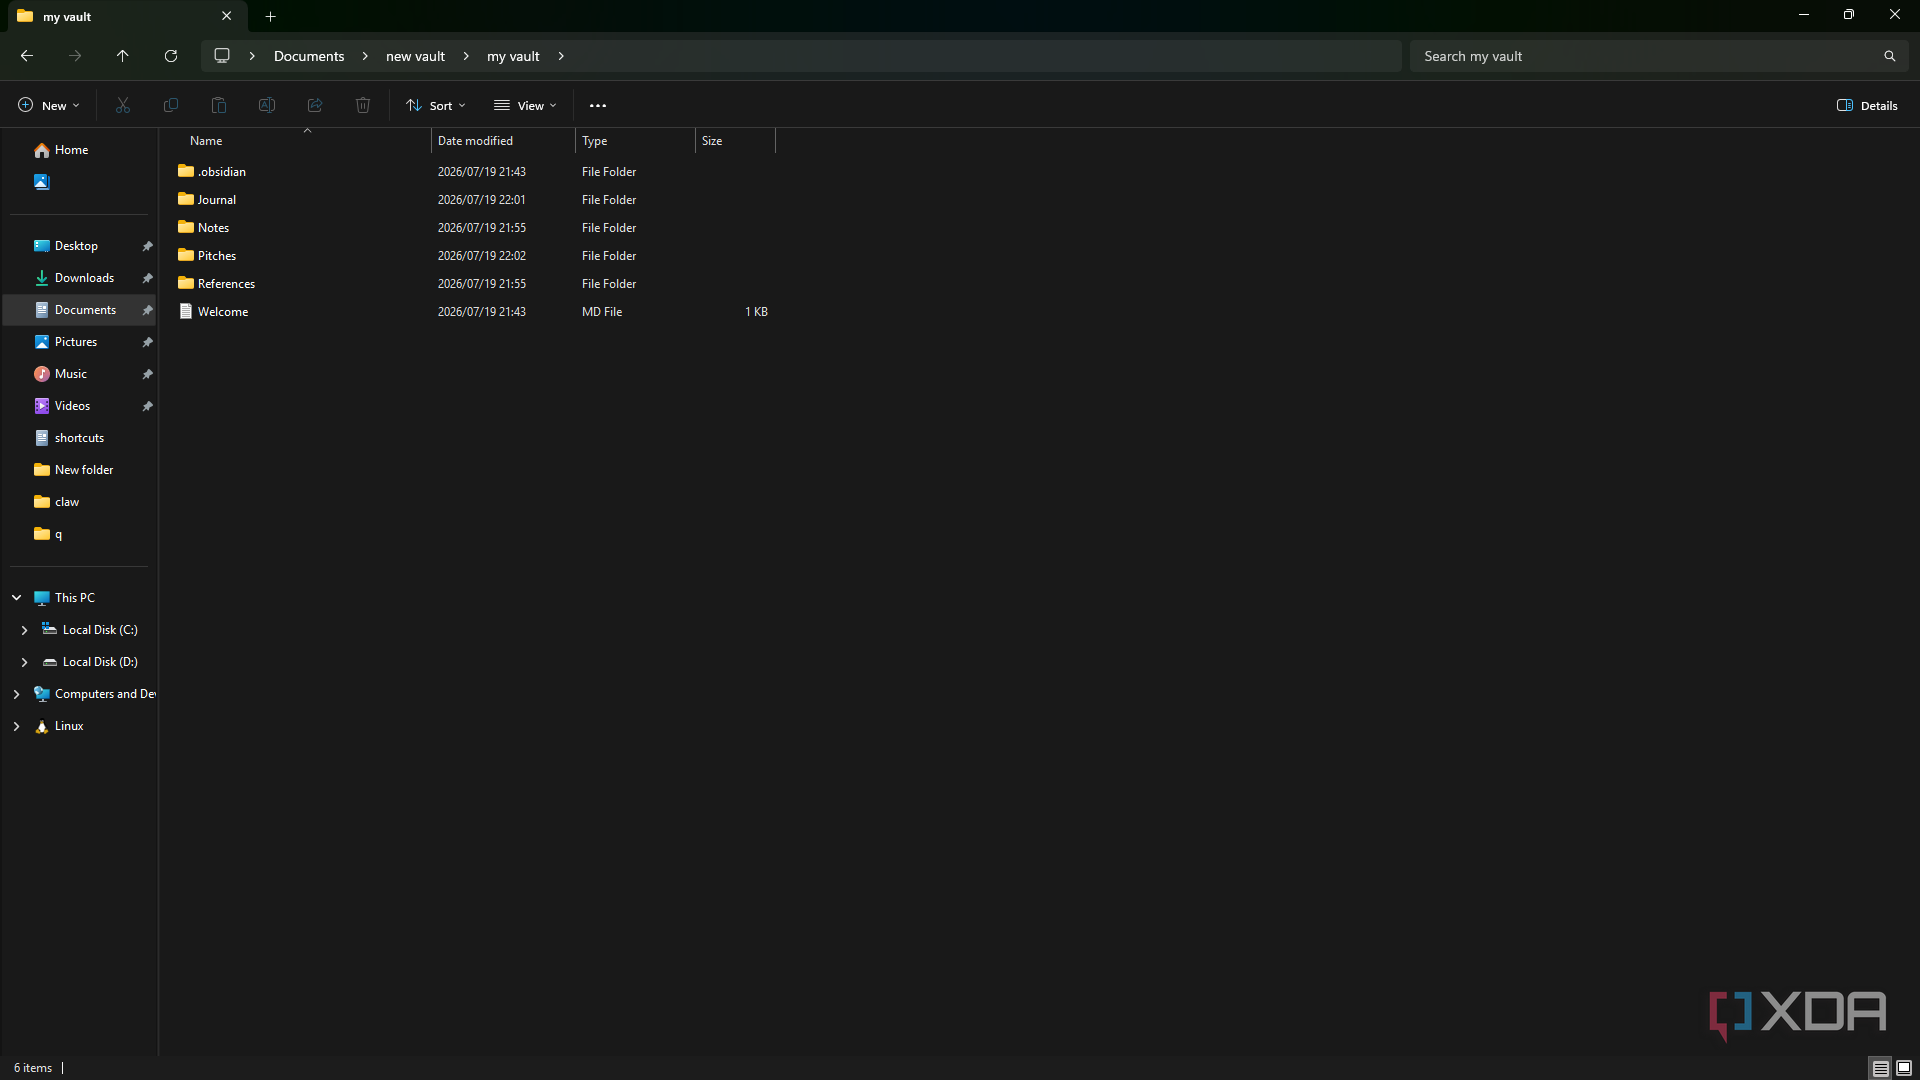Go back with the Back arrow
This screenshot has width=1920, height=1080.
coord(27,56)
